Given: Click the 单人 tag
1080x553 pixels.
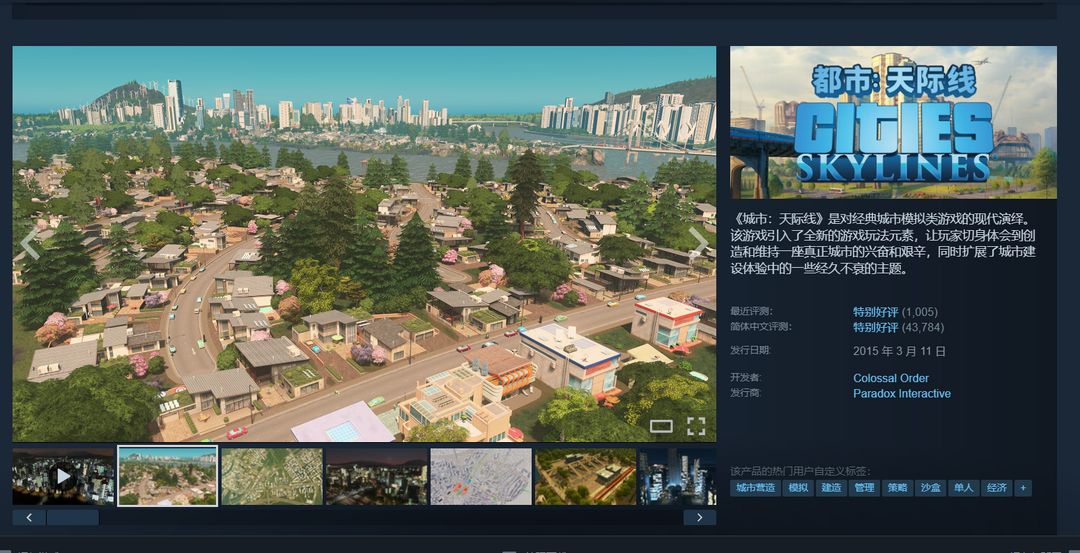Looking at the screenshot, I should (964, 488).
